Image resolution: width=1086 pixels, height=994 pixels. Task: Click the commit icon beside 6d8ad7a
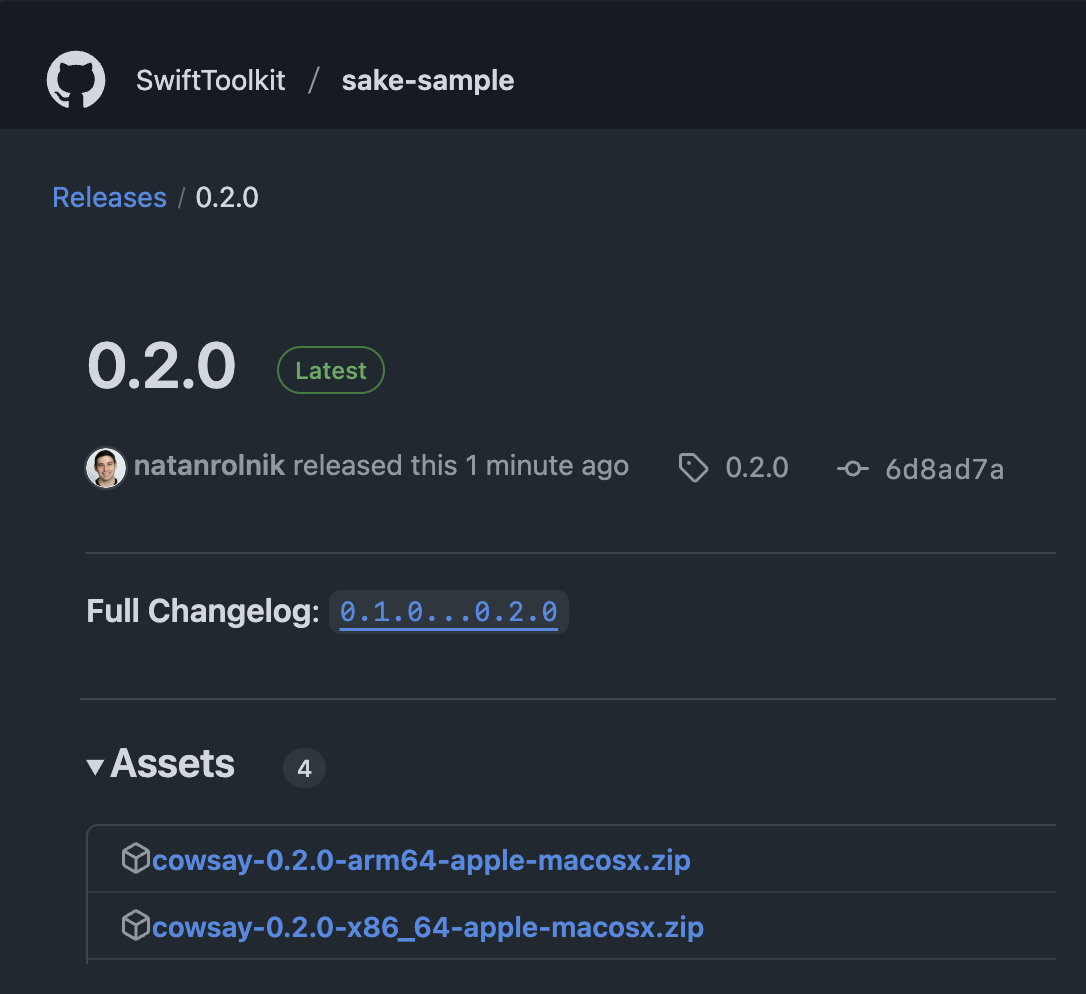point(852,468)
